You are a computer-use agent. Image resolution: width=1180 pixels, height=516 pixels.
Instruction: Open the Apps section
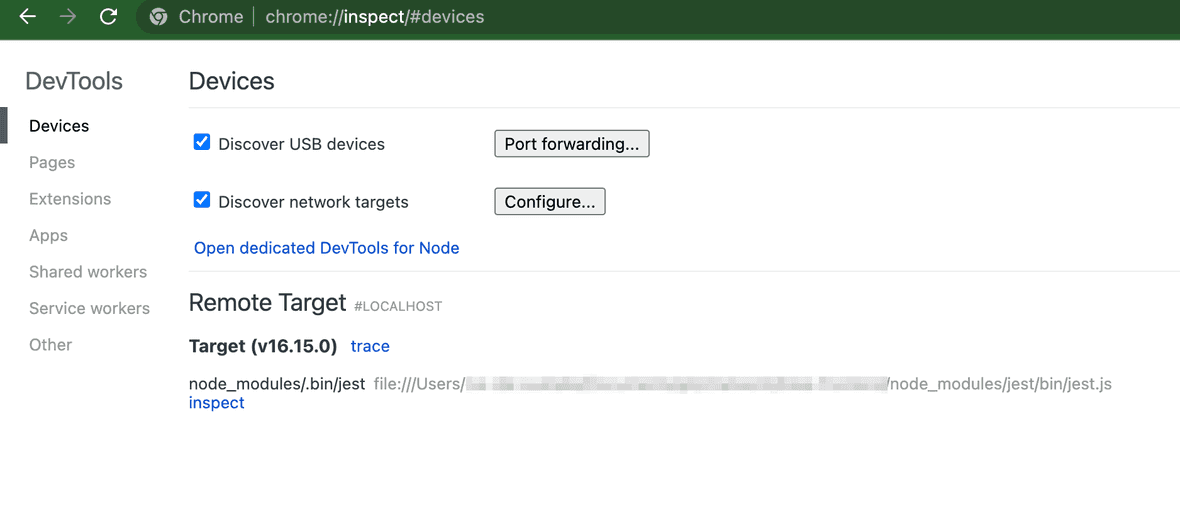48,235
